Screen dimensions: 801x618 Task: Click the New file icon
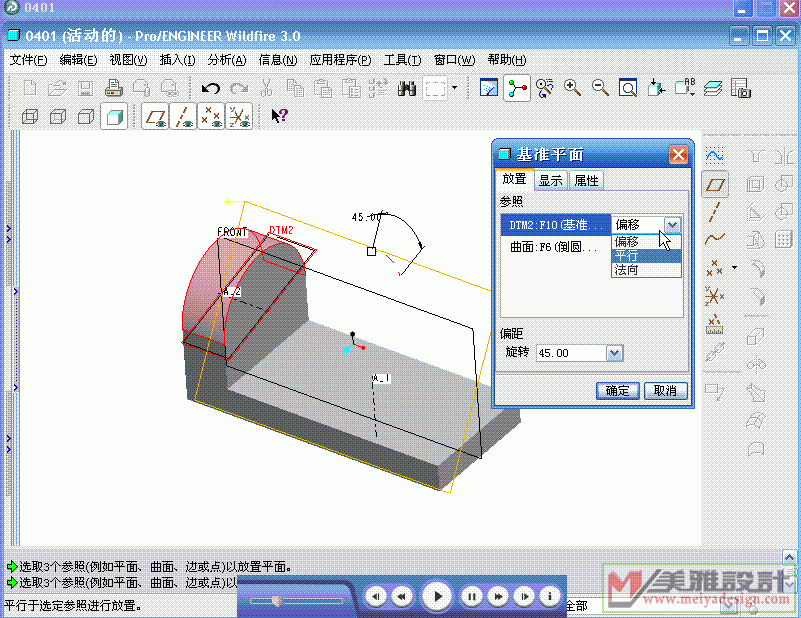pos(30,88)
